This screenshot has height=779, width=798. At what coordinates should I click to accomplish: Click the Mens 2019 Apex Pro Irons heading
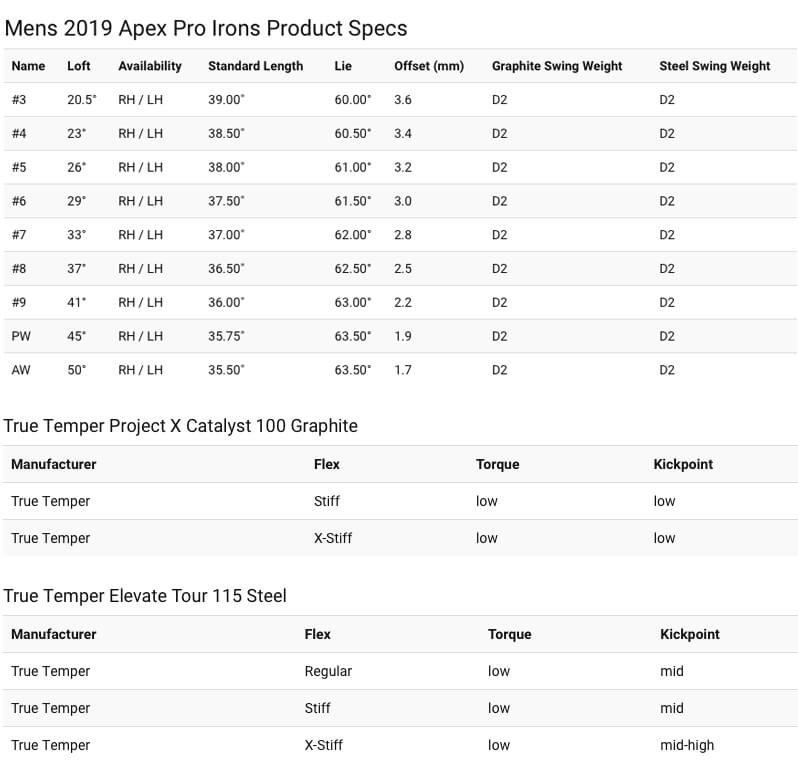[206, 28]
